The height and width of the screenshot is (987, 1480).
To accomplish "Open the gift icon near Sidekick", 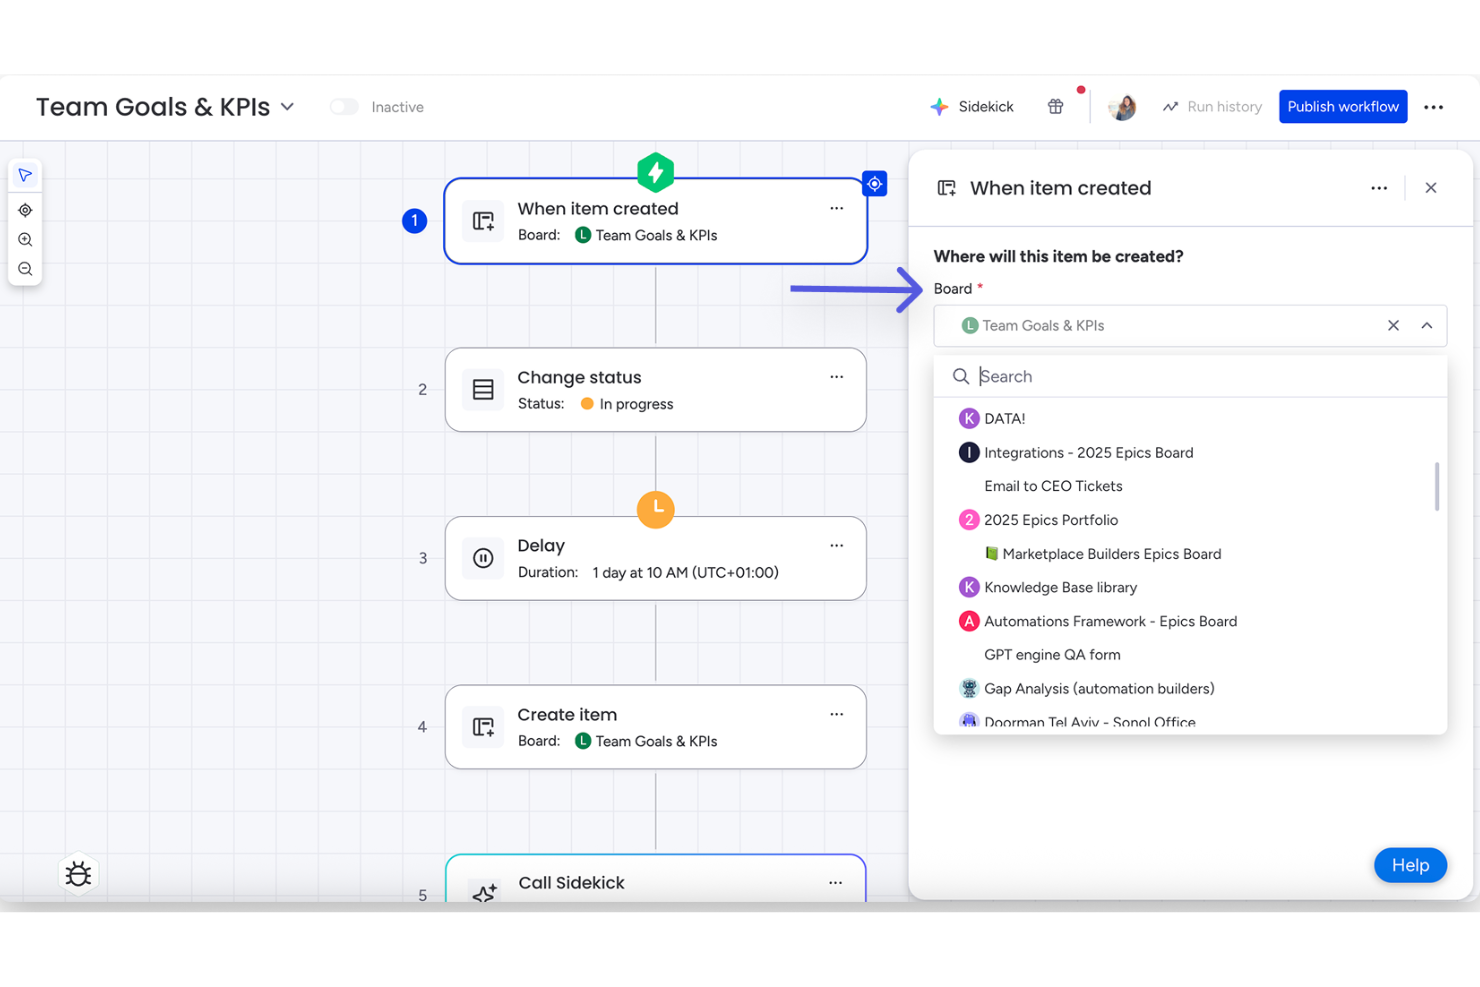I will click(x=1055, y=106).
